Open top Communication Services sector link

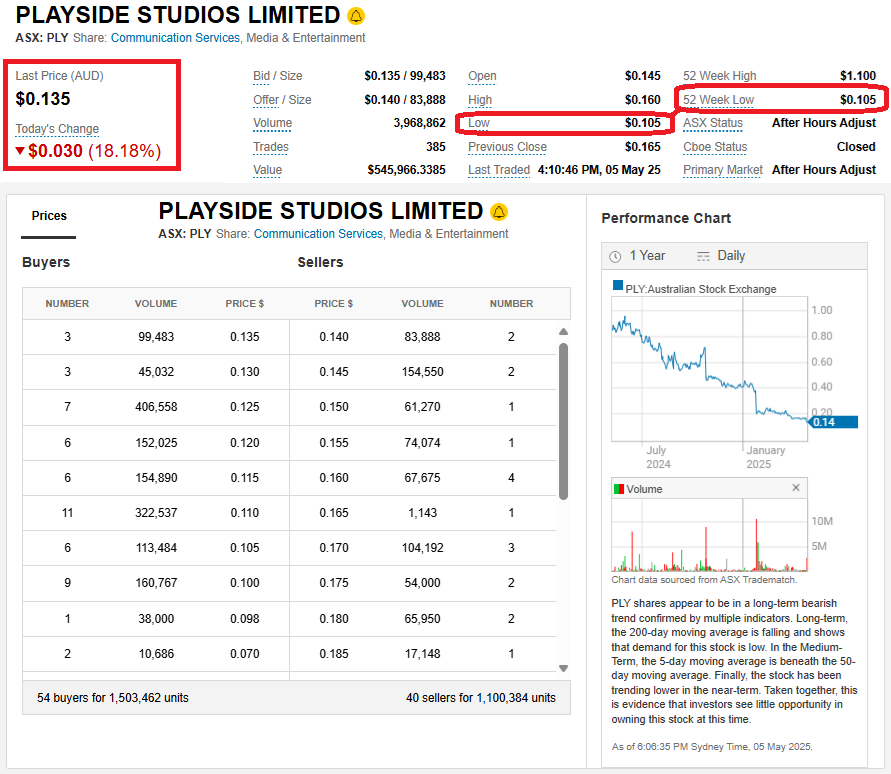[x=175, y=38]
